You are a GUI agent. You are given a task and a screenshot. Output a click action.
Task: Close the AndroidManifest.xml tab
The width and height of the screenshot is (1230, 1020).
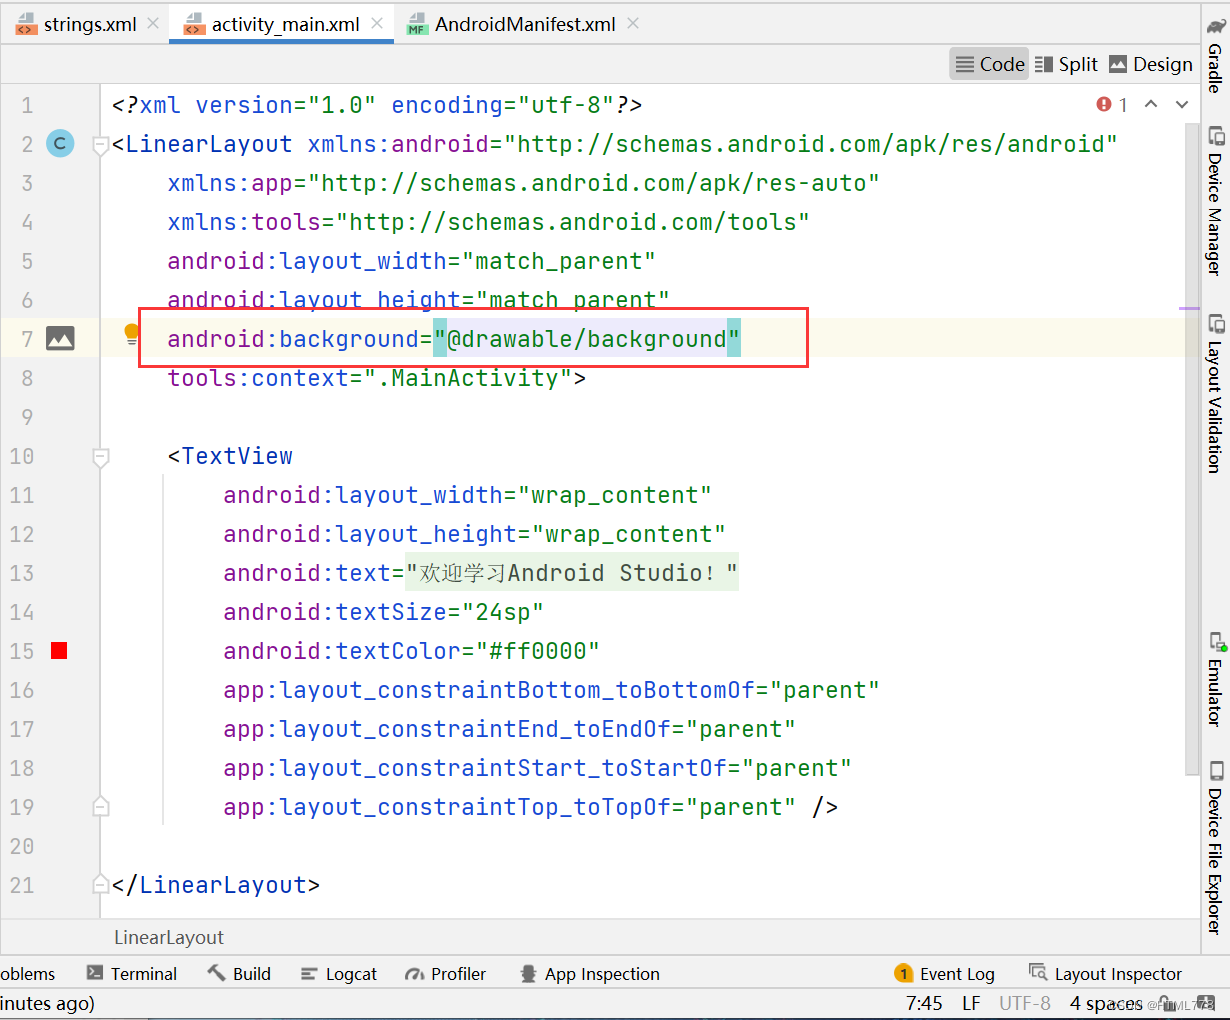633,23
